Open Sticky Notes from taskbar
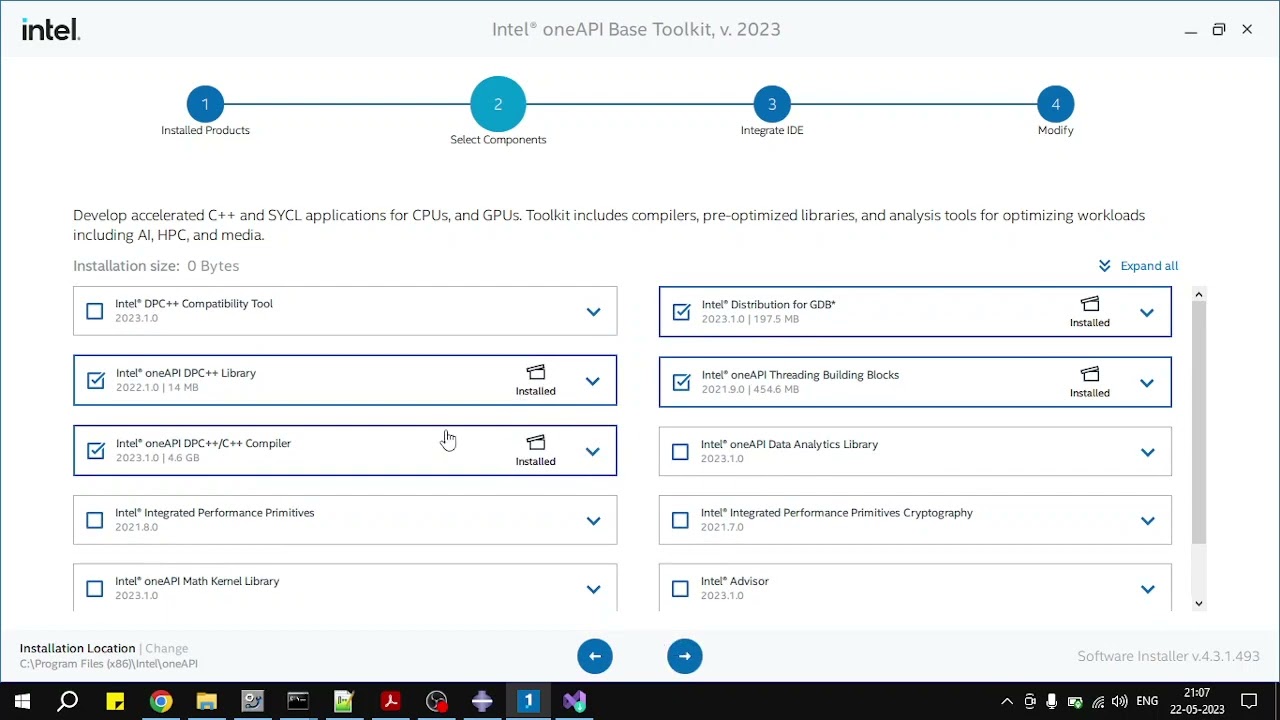The height and width of the screenshot is (720, 1280). point(115,701)
